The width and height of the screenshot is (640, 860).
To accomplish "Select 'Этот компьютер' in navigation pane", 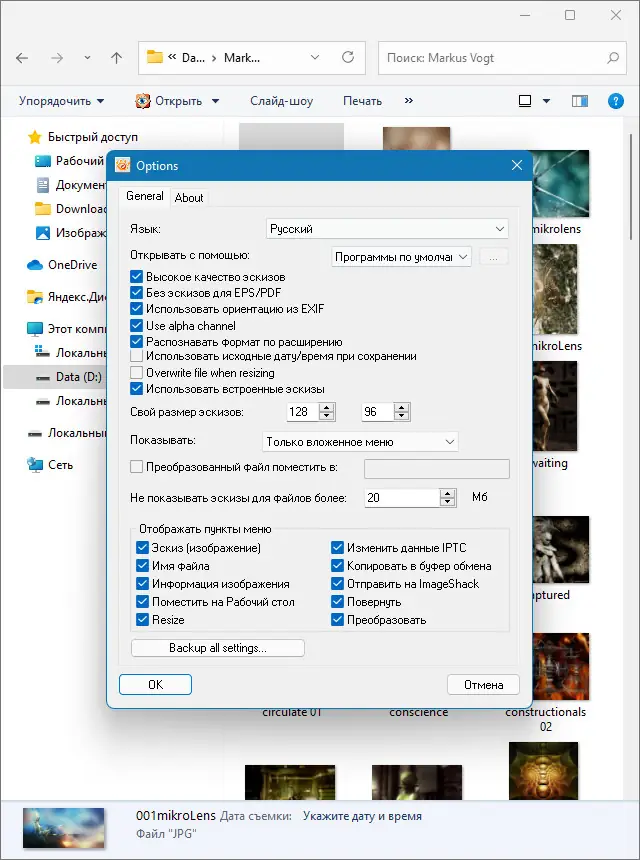I will coord(66,329).
